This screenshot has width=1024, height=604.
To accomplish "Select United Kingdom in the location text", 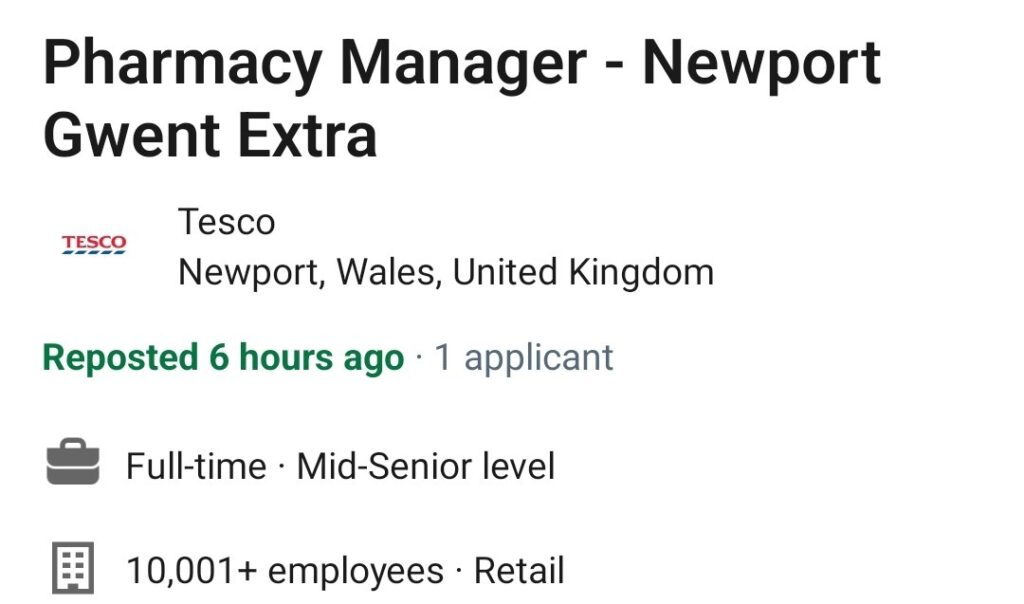I will tap(583, 273).
